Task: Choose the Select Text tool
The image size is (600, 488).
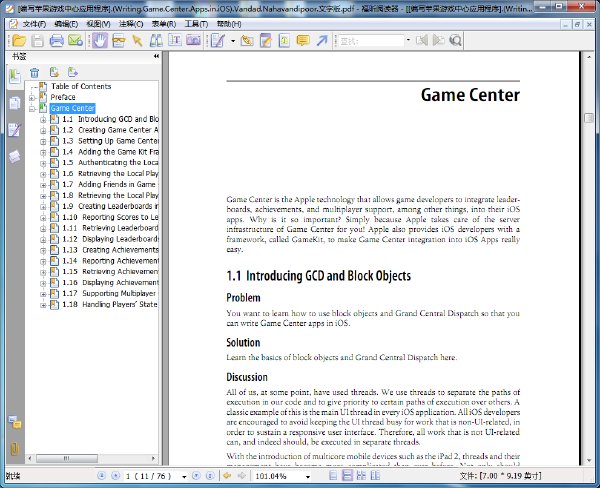Action: (119, 40)
